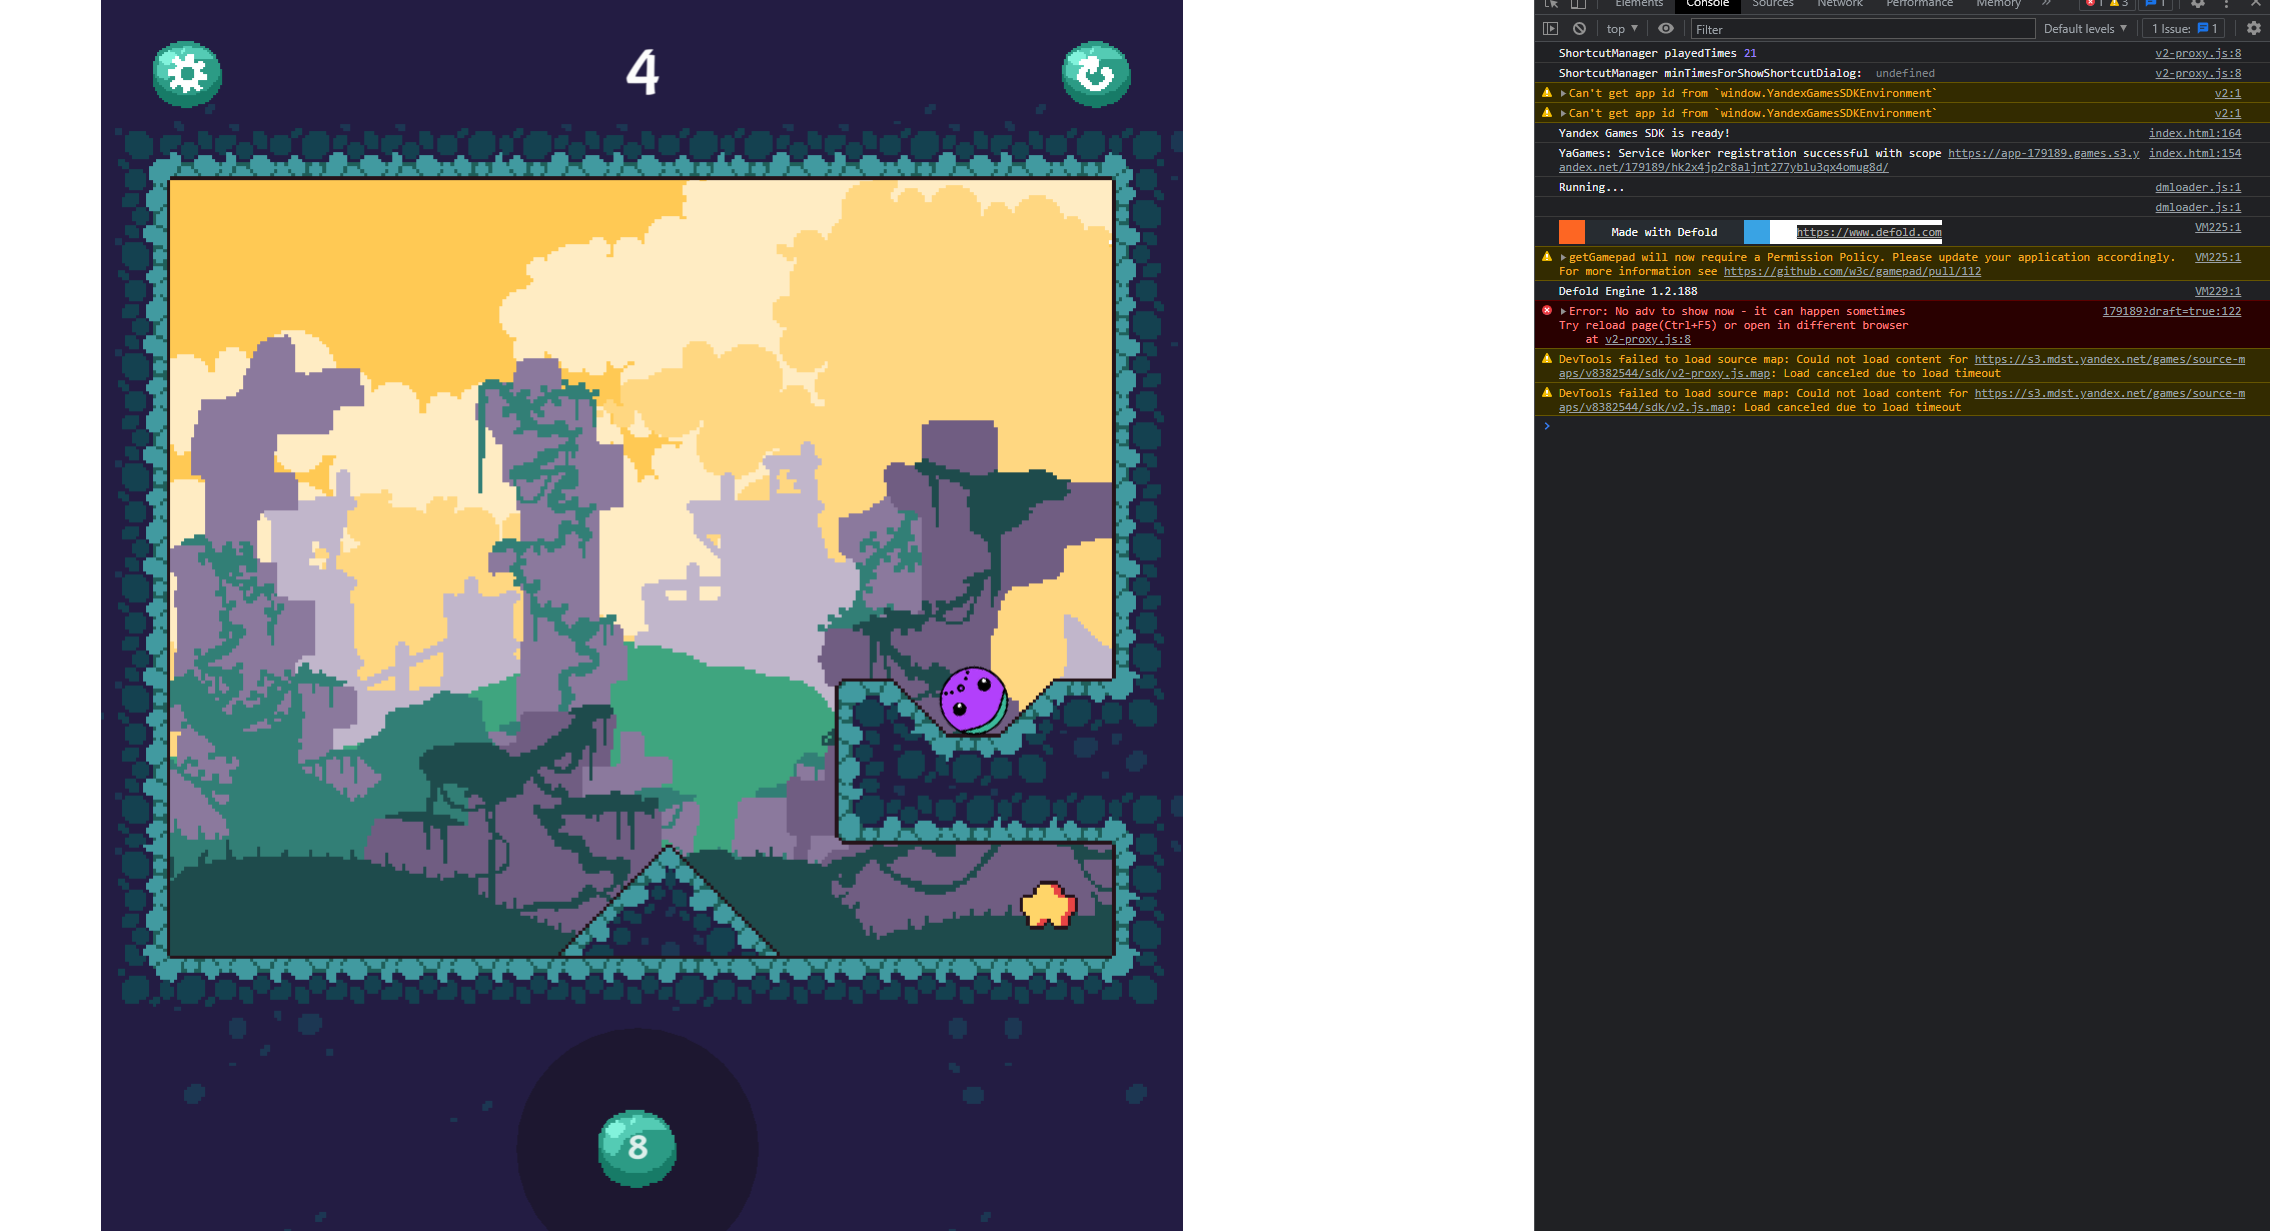The image size is (2270, 1231).
Task: Click the refresh/restart icon top-right
Action: [x=1094, y=71]
